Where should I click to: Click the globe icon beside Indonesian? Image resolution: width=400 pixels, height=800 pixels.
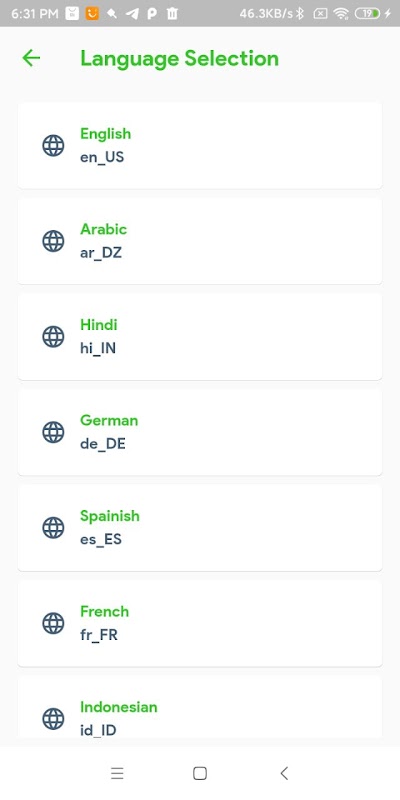point(53,718)
